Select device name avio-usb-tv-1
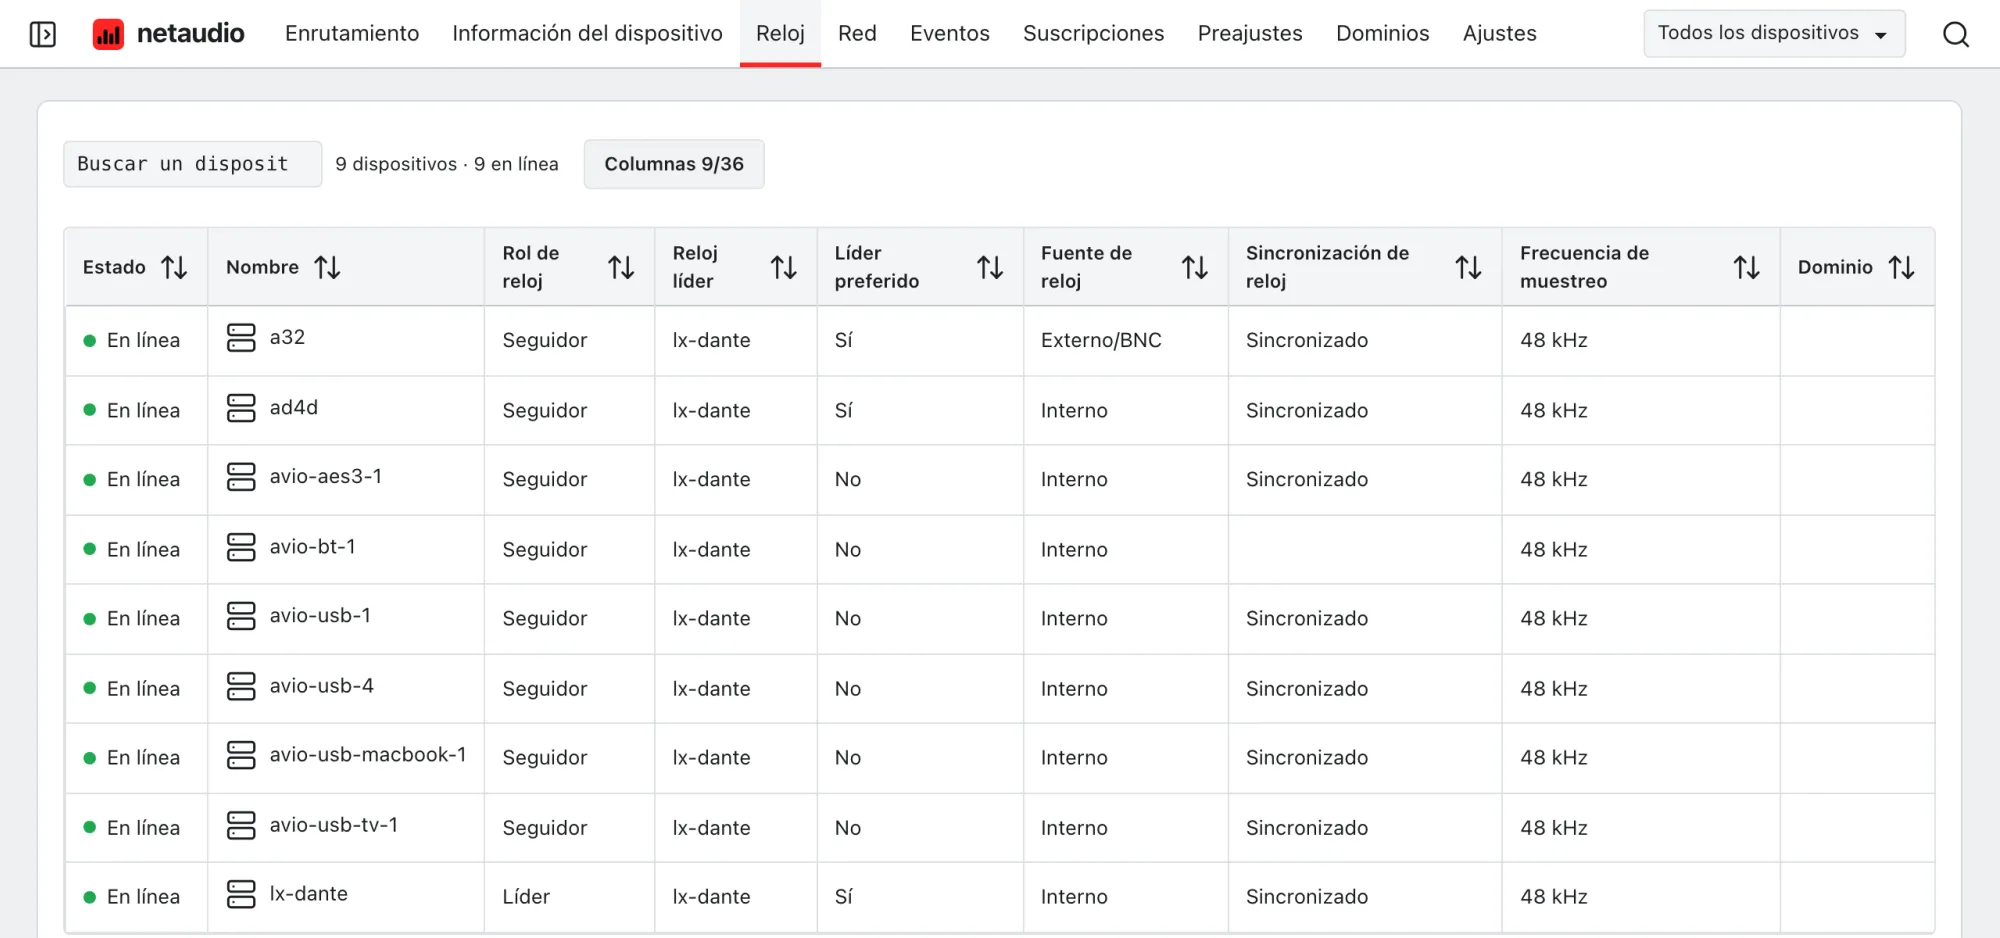Image resolution: width=2000 pixels, height=938 pixels. pos(334,824)
